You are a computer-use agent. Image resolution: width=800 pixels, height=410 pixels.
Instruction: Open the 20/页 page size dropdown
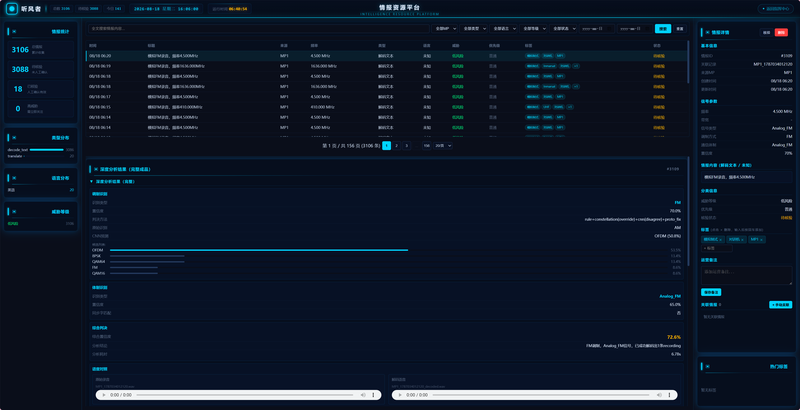tap(443, 146)
